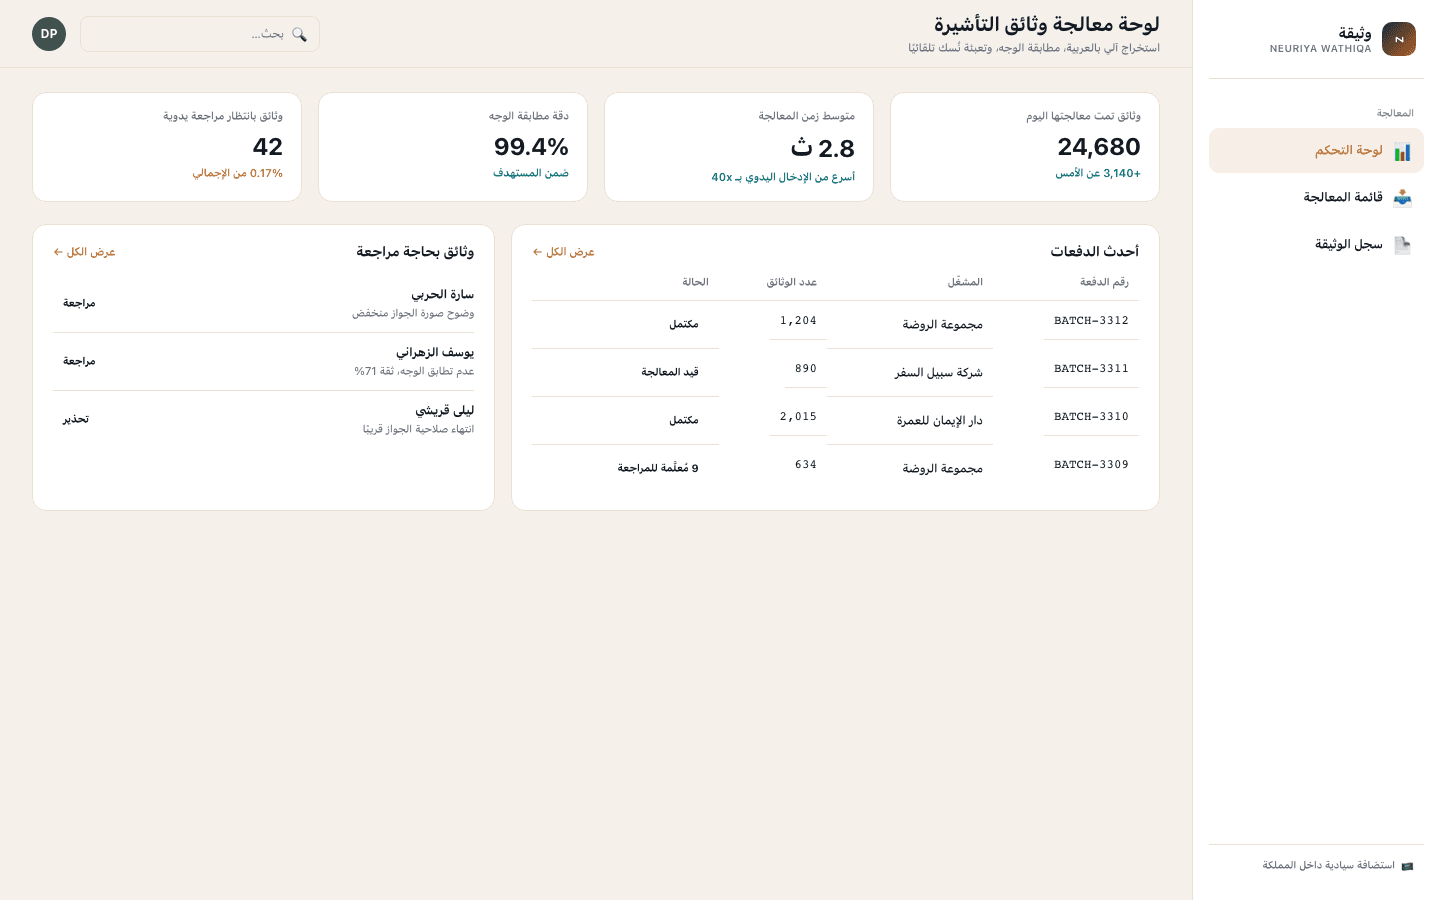Click operator شركة سبيل السفر
This screenshot has width=1440, height=900.
tap(939, 373)
